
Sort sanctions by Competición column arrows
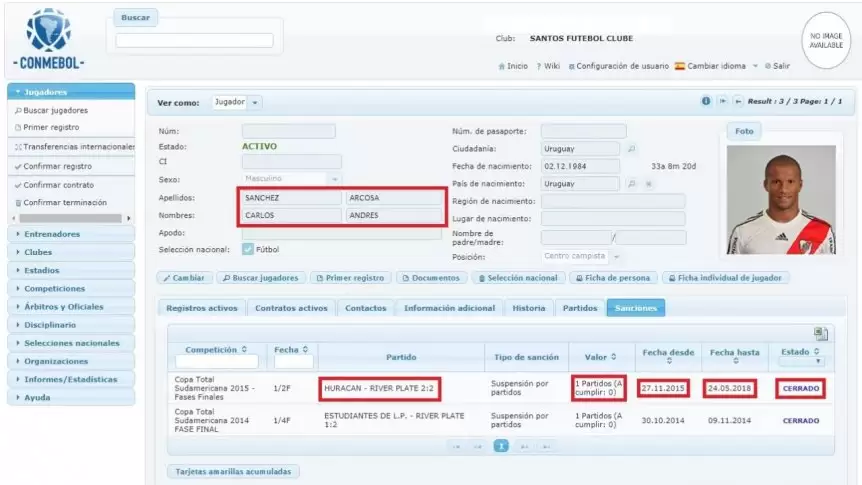[245, 349]
